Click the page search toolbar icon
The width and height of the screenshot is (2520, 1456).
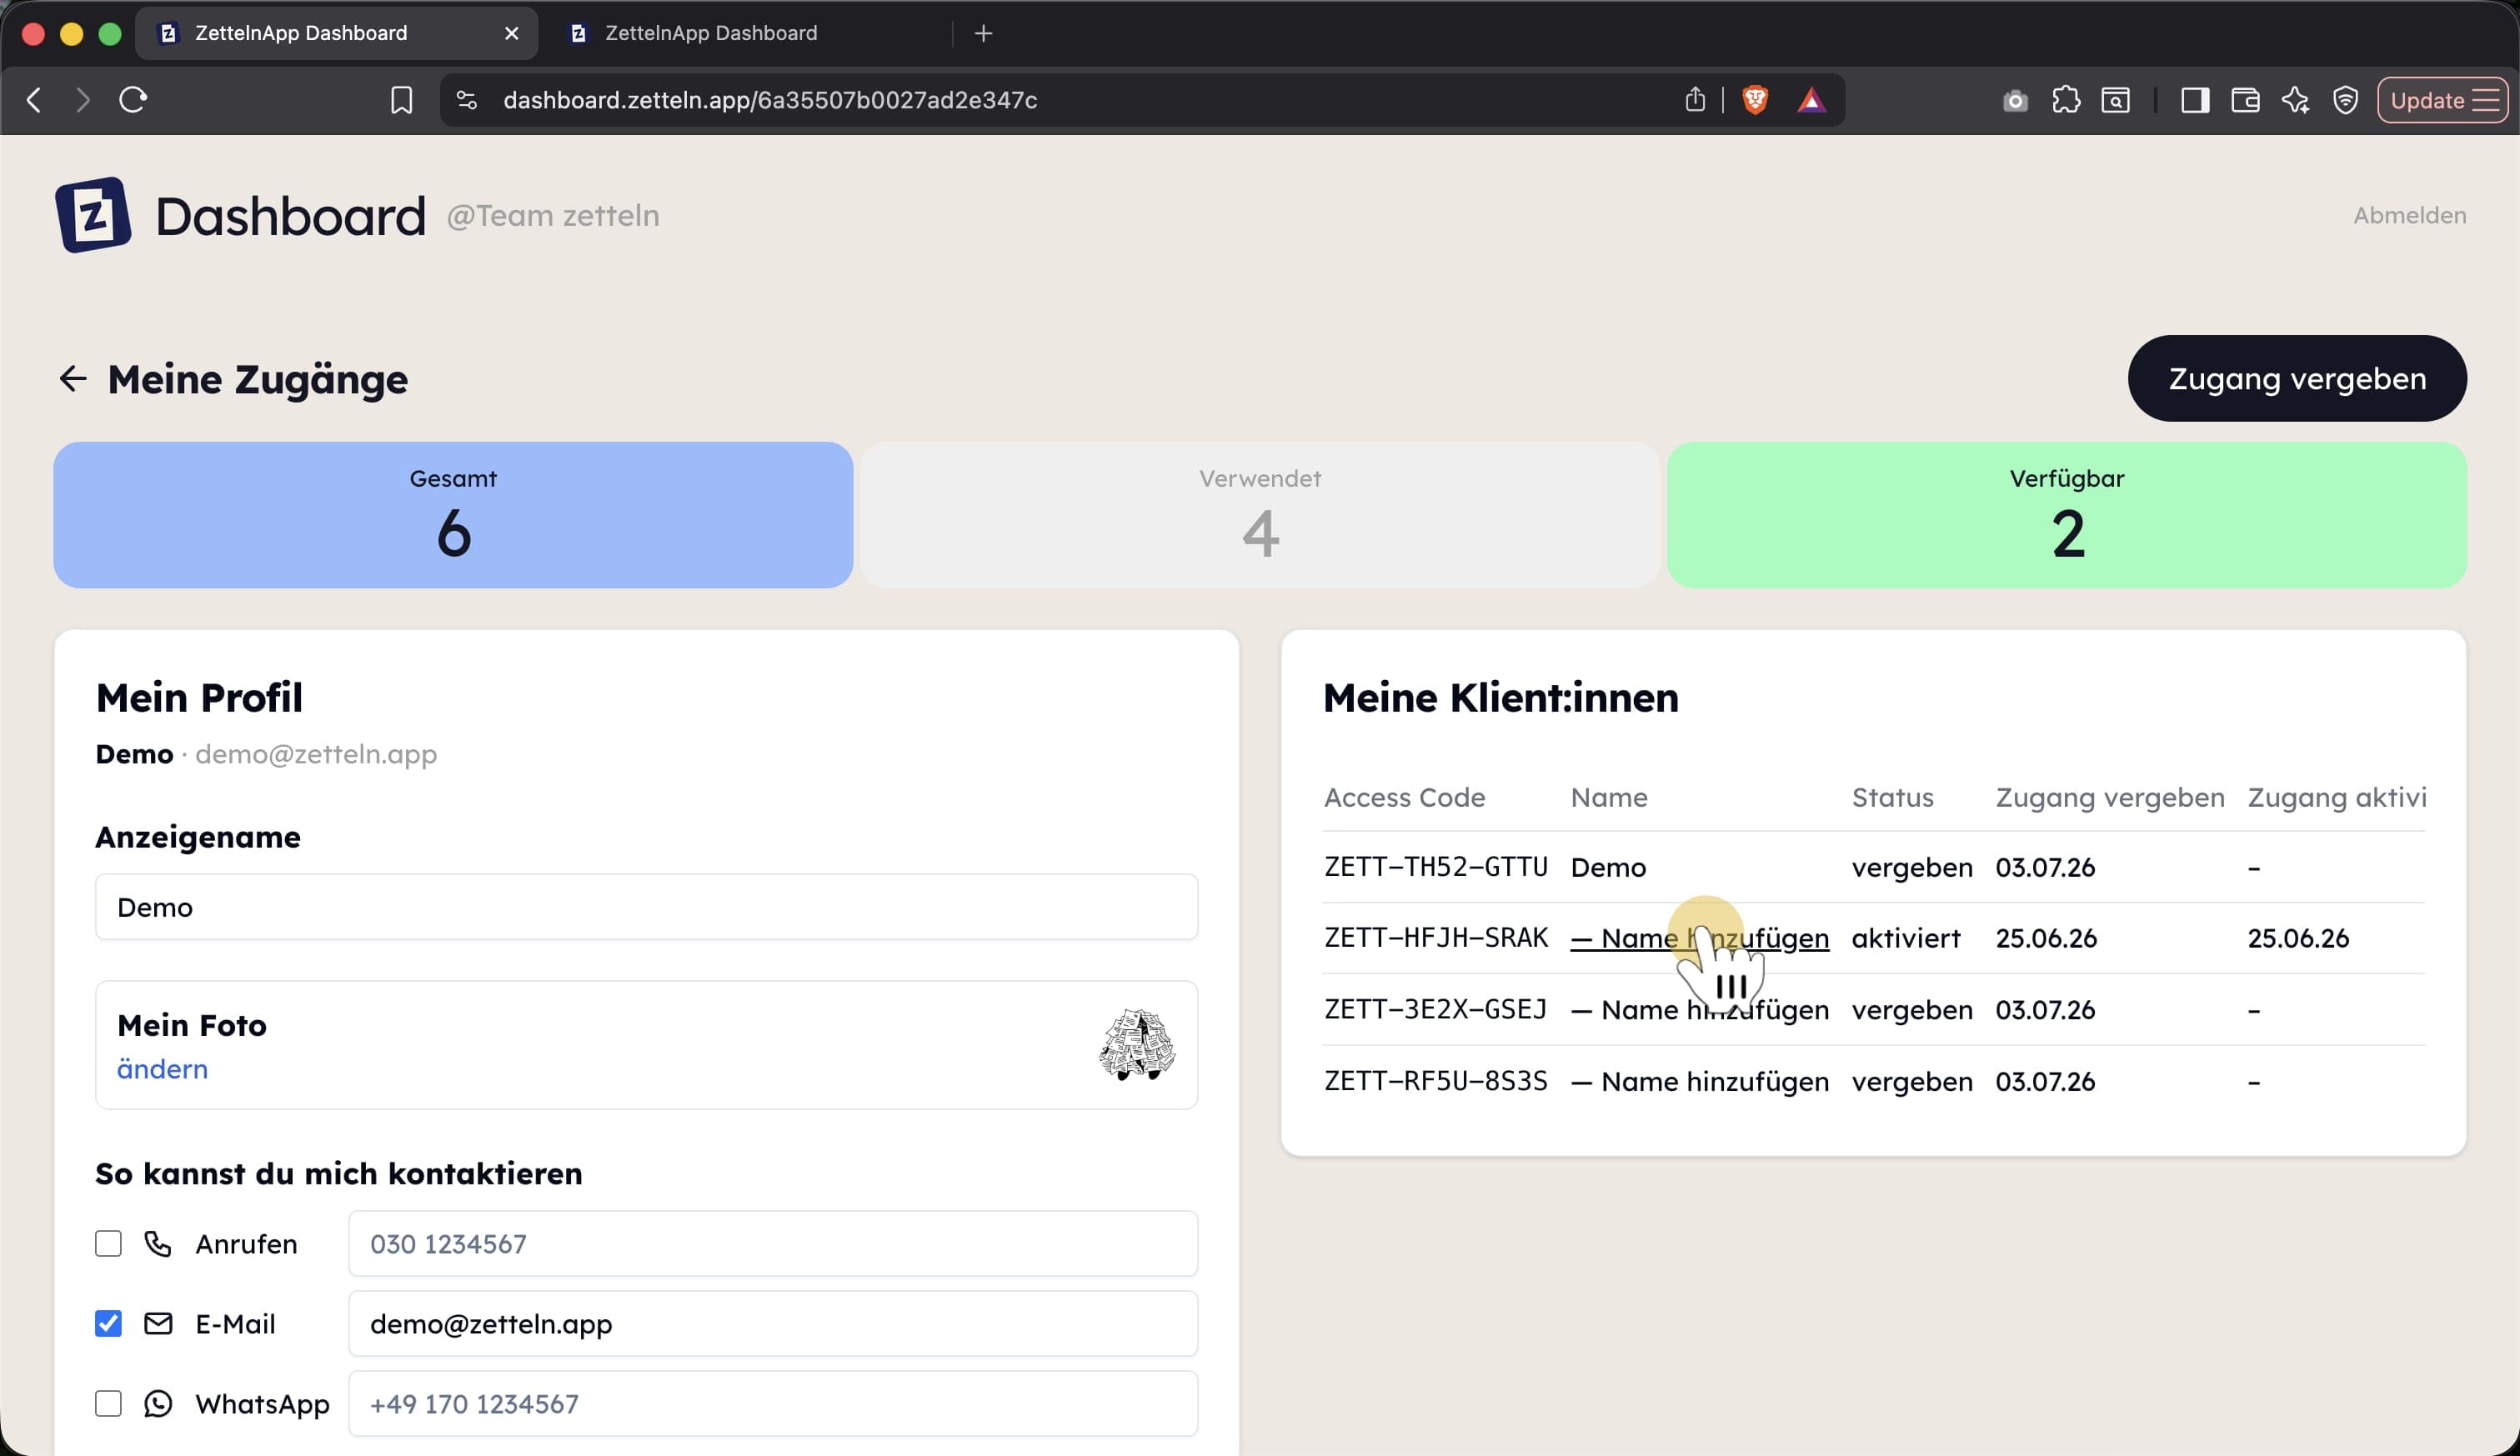coord(2116,100)
